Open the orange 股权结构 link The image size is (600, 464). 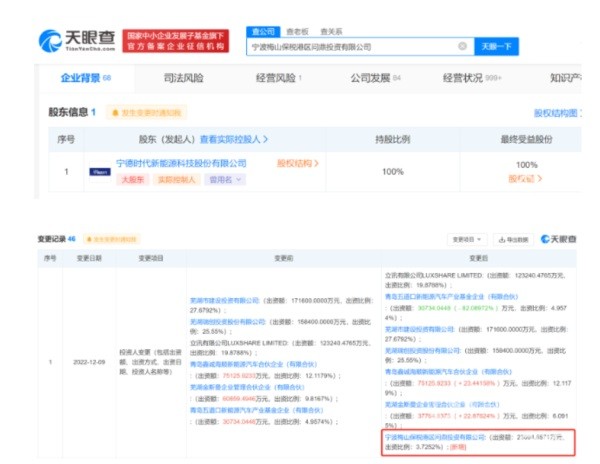[298, 163]
